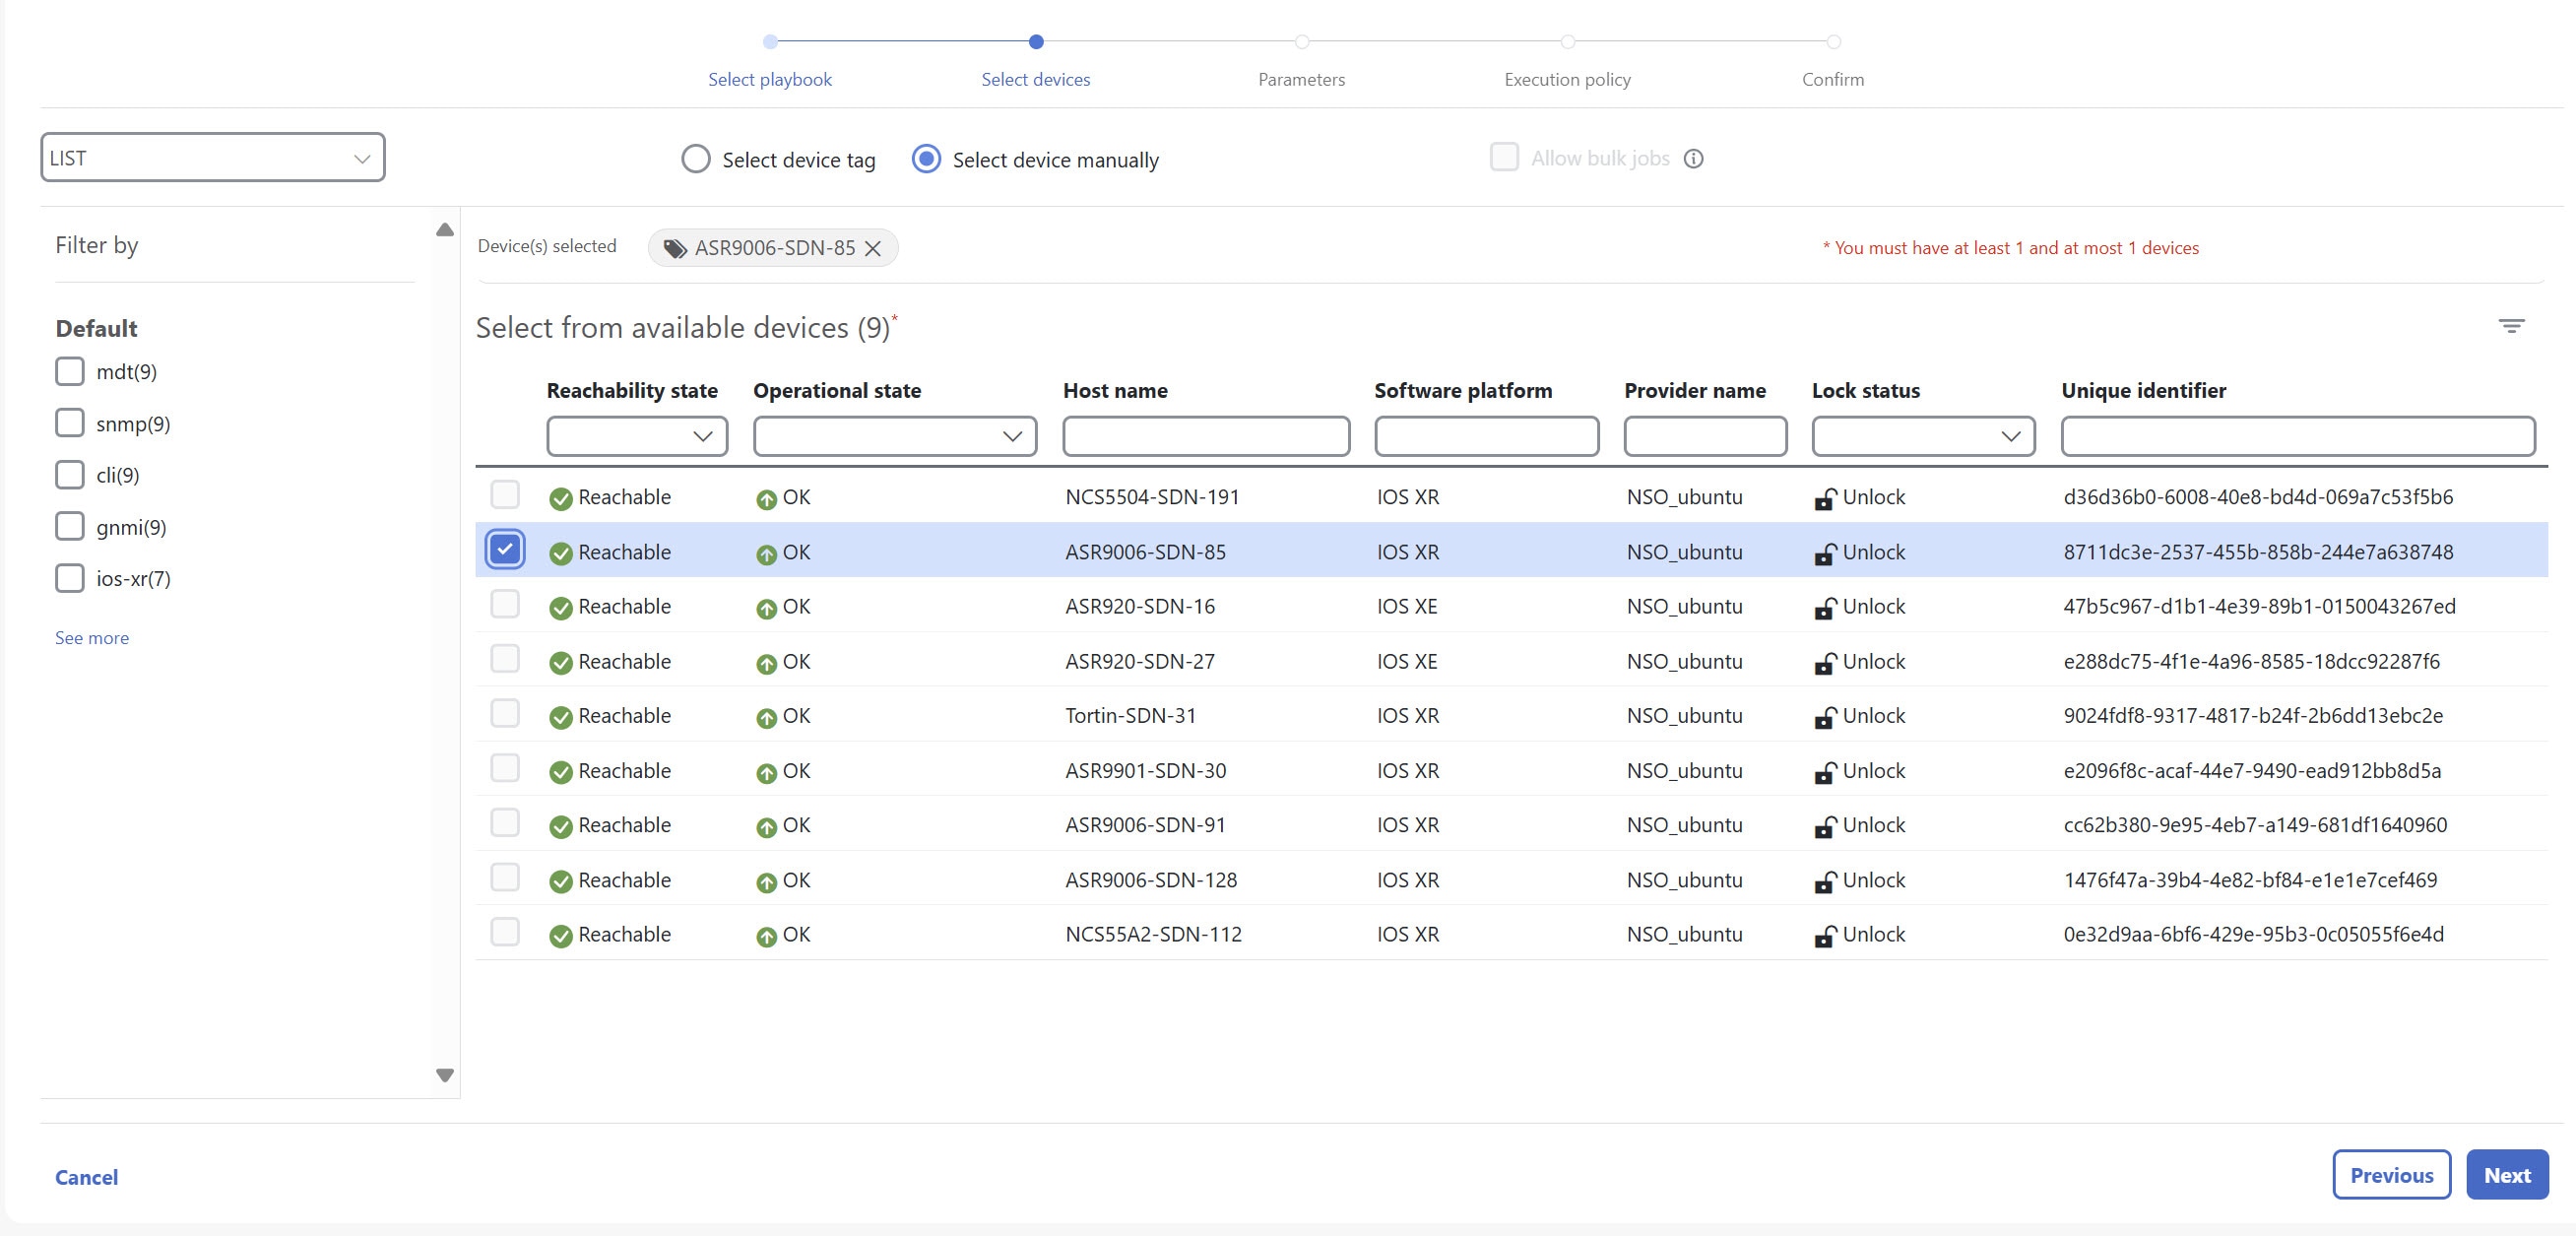This screenshot has height=1236, width=2576.
Task: Click OK operational icon for ASR9006-SDN-128
Action: tap(766, 882)
